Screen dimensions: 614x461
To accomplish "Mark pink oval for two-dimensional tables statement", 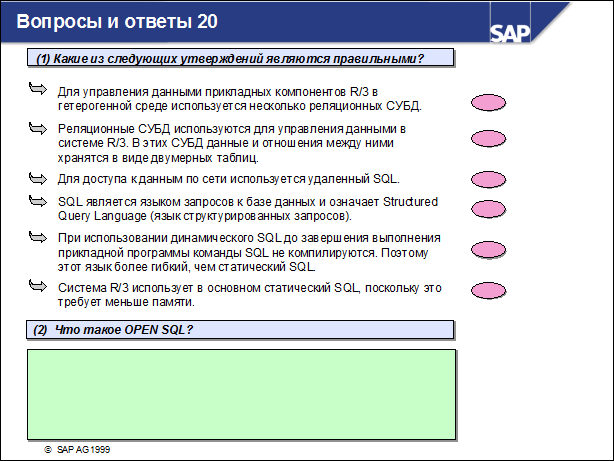I will click(490, 139).
